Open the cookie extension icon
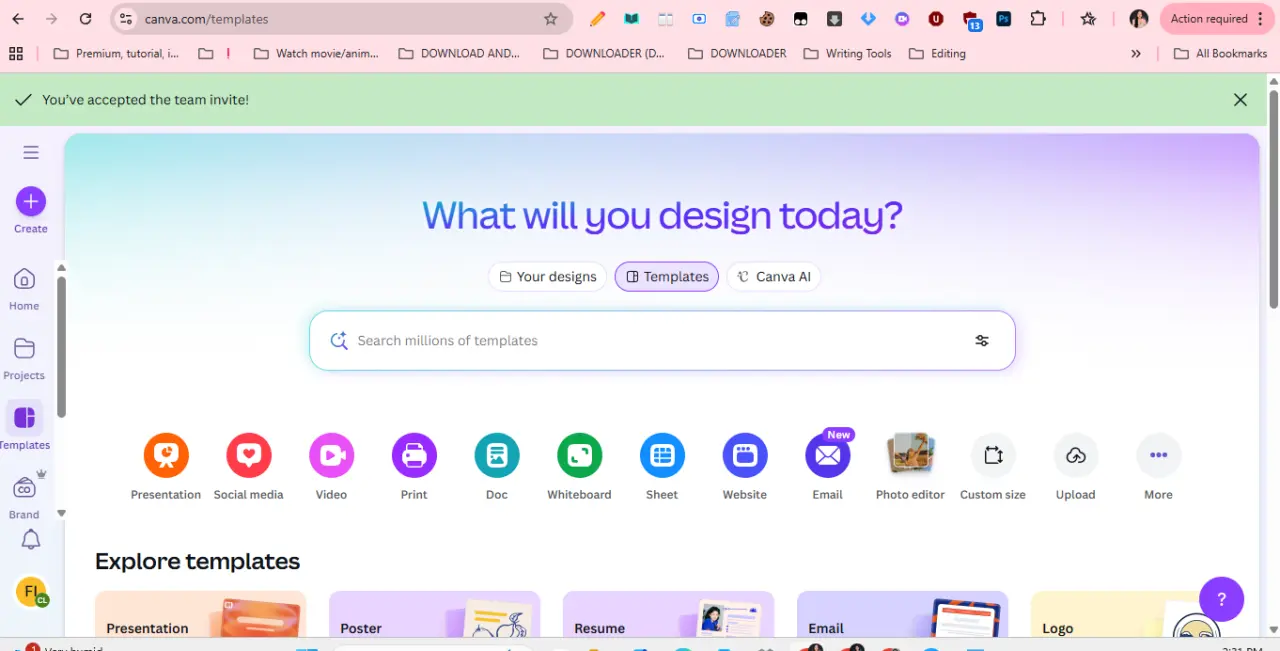Screen dimensions: 1280x651 [767, 19]
